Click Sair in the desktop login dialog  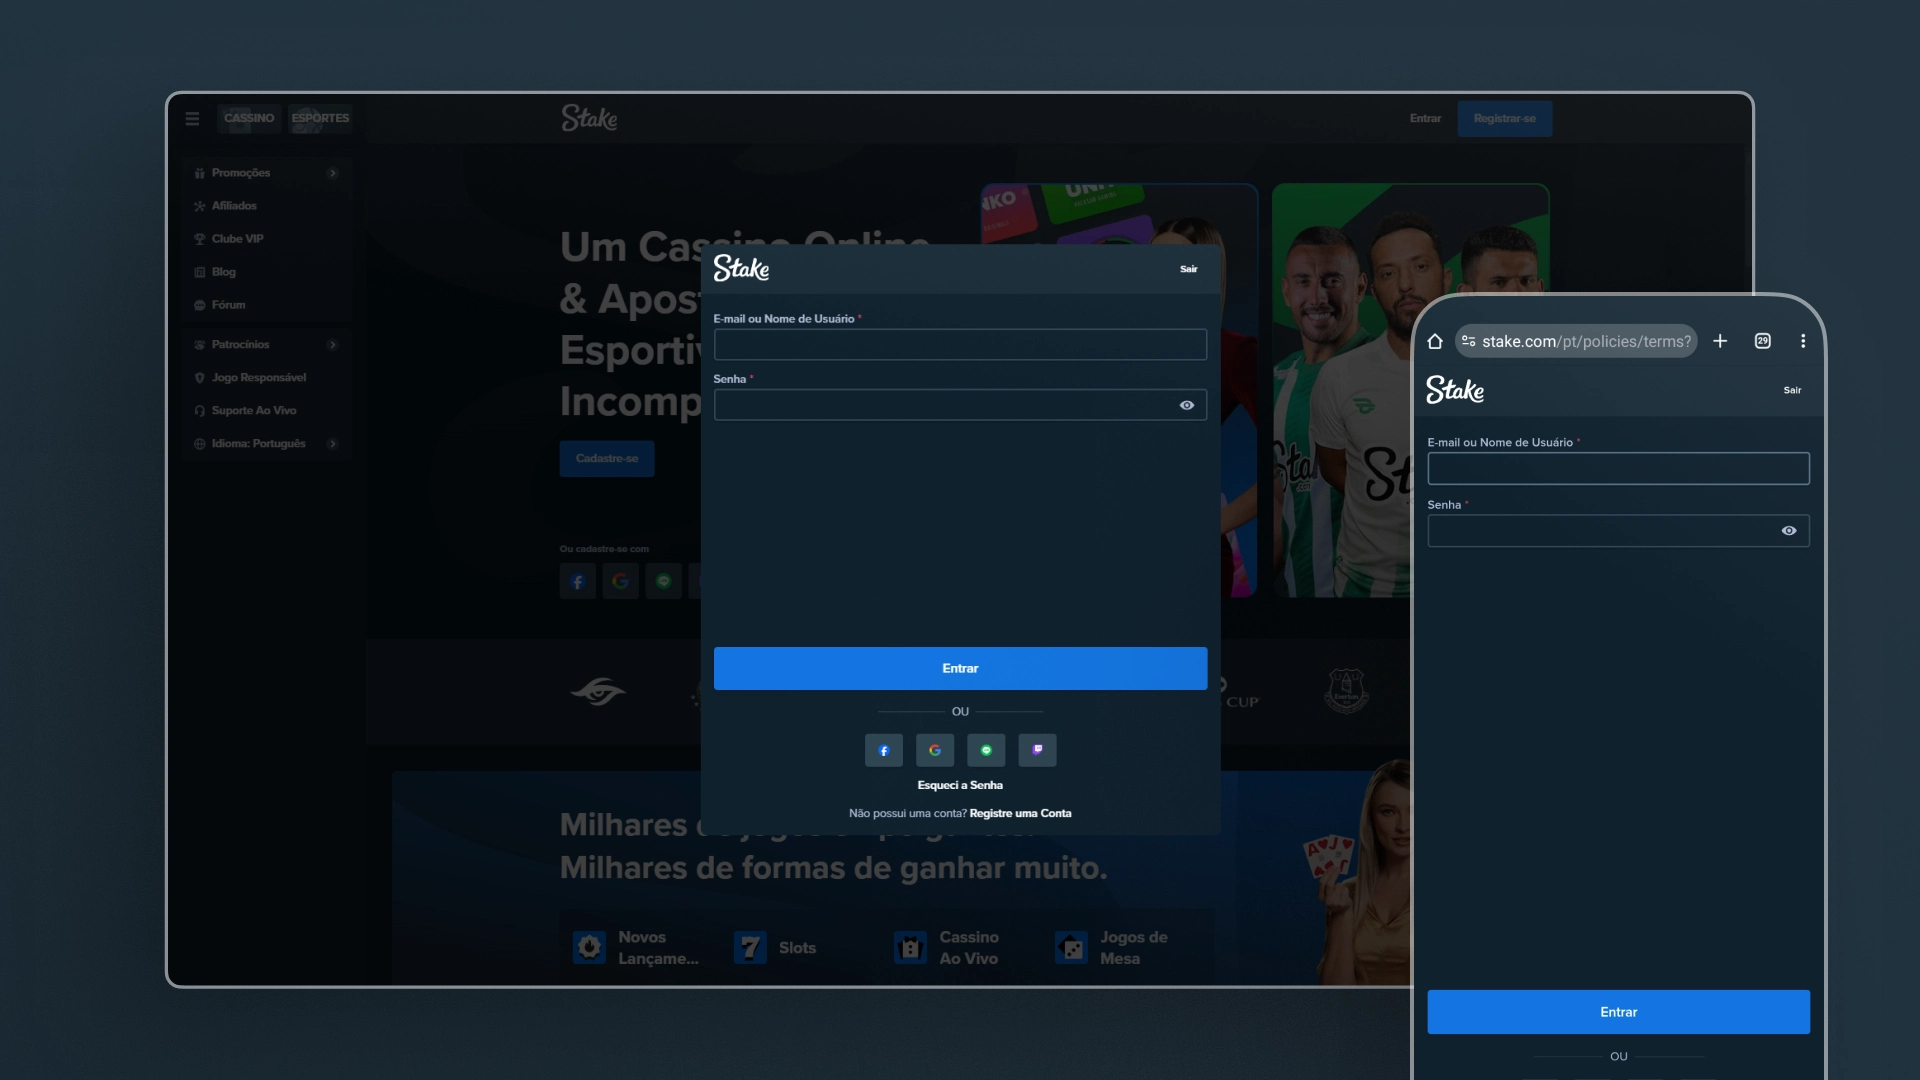pyautogui.click(x=1188, y=269)
